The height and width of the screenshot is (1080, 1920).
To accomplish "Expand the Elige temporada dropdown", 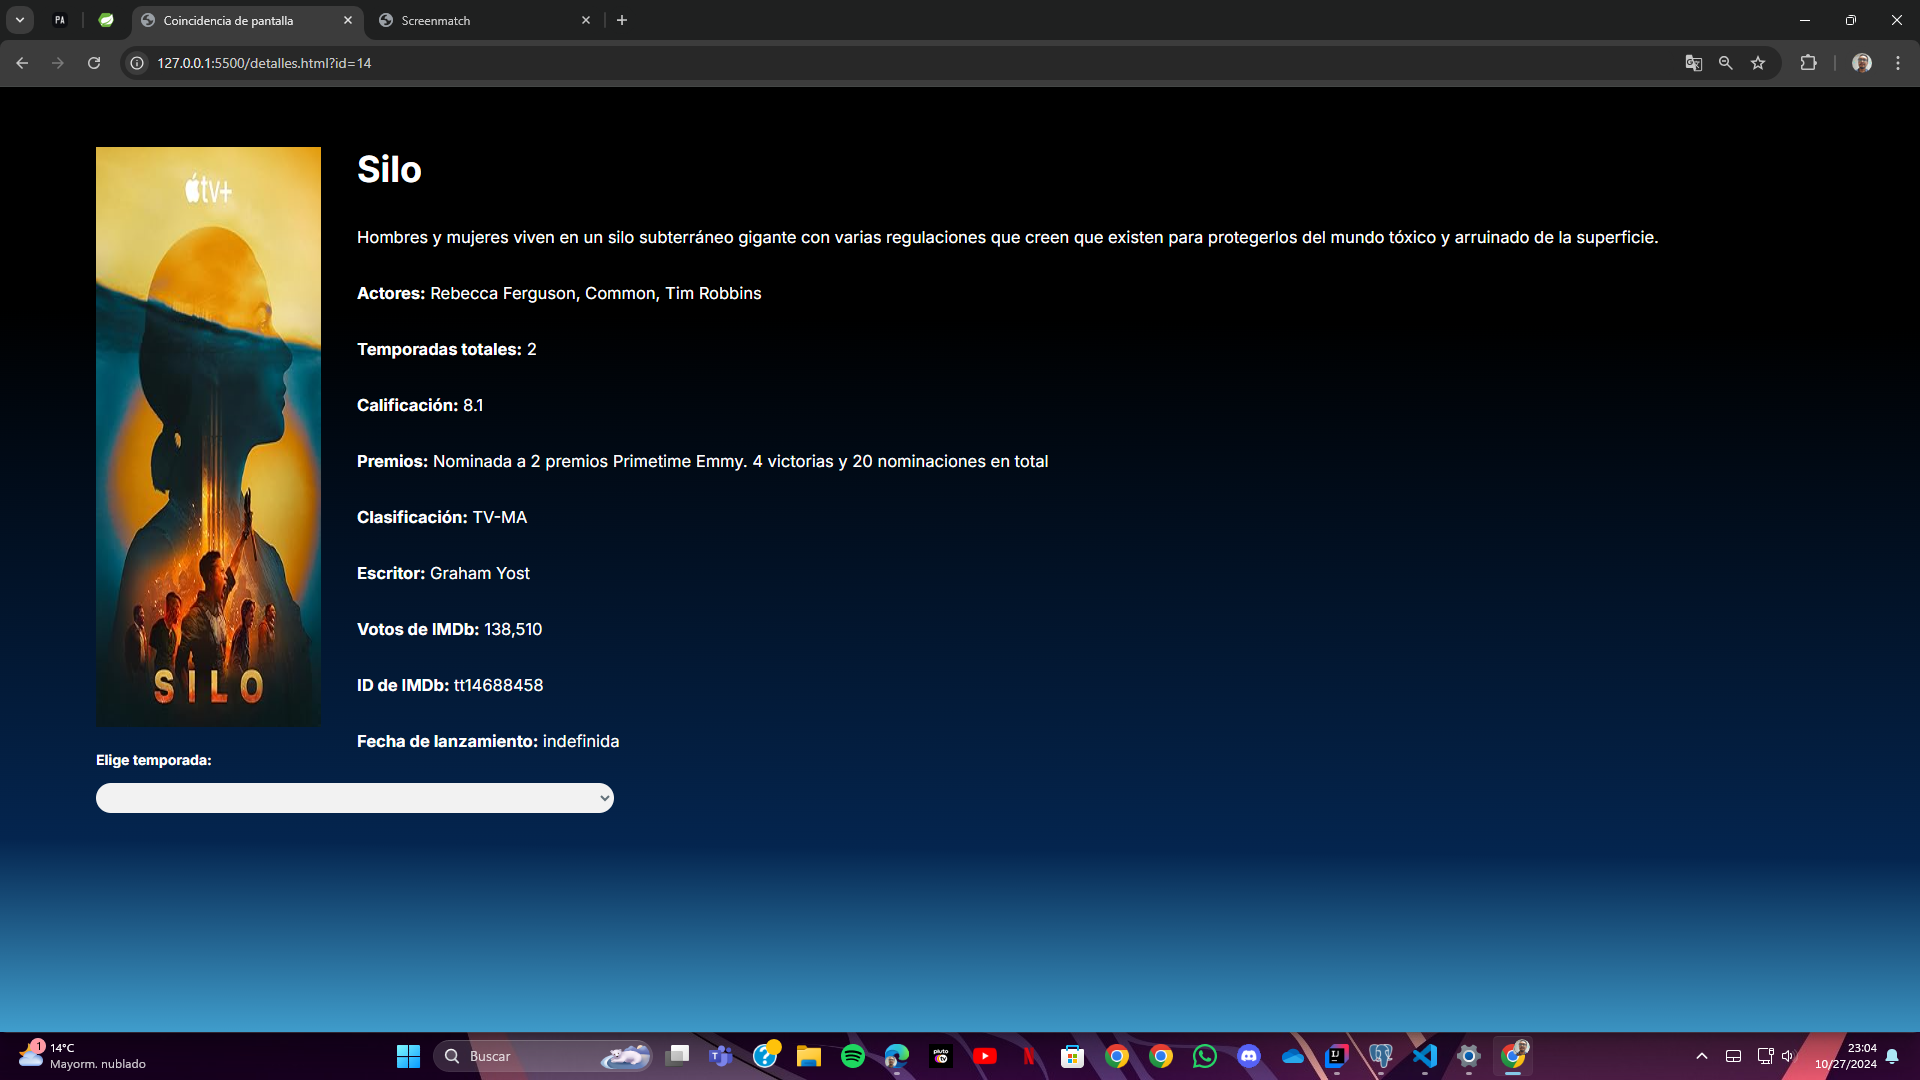I will click(x=355, y=798).
